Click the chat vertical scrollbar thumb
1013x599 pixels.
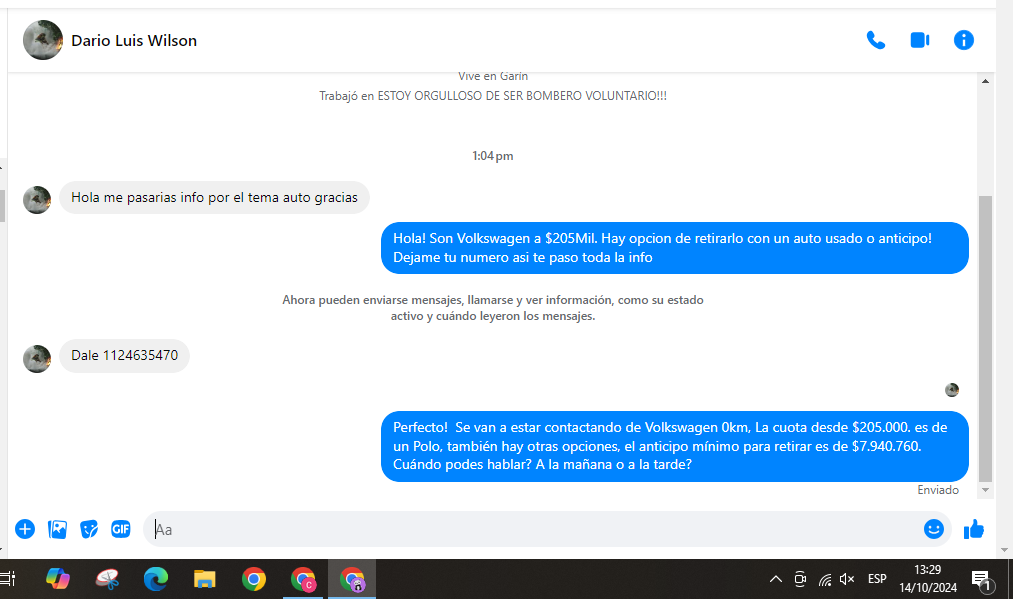pyautogui.click(x=985, y=339)
